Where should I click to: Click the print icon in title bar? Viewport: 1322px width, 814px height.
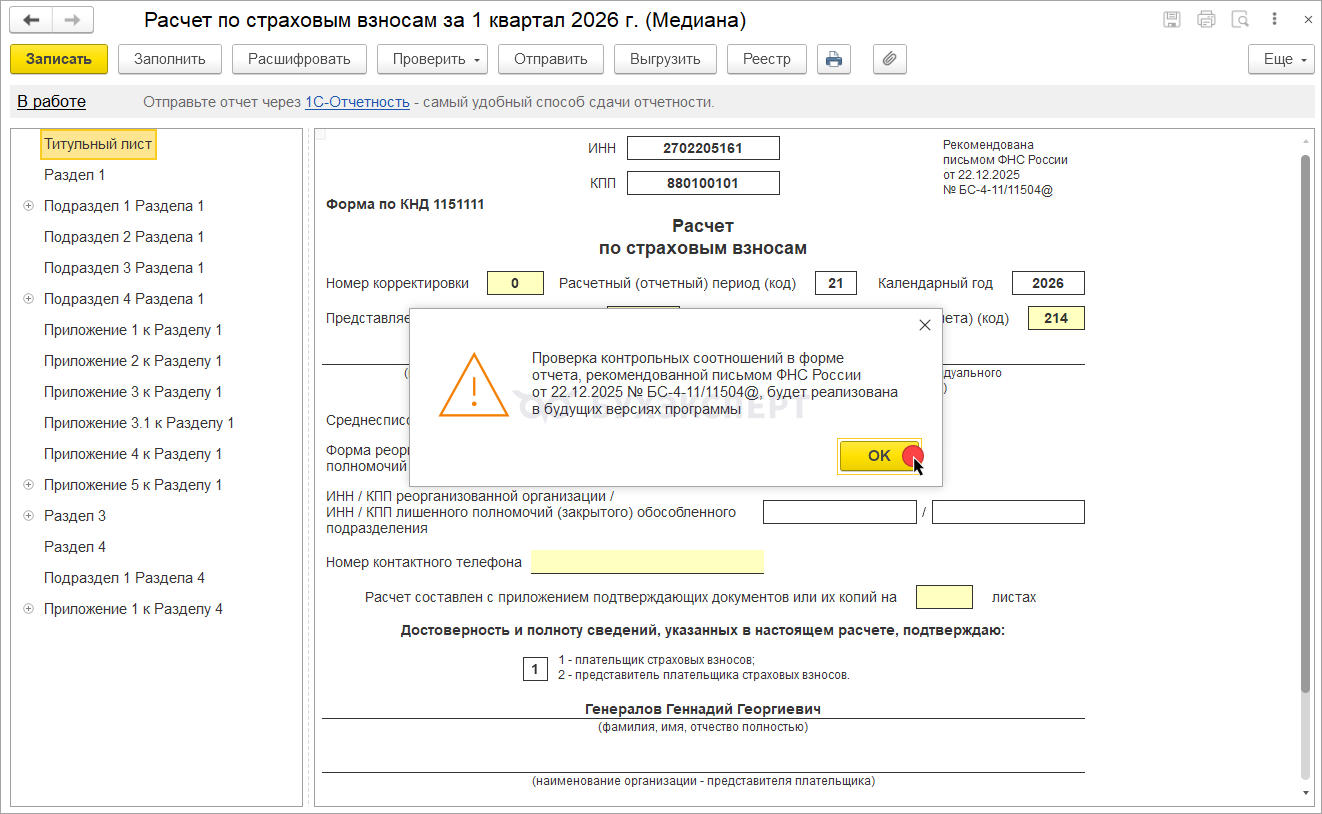1206,20
